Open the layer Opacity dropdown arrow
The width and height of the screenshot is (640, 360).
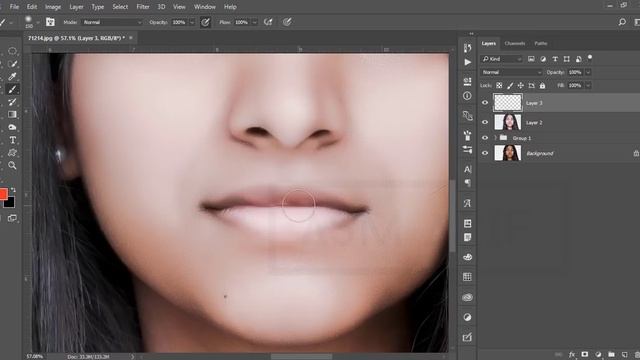(x=588, y=72)
